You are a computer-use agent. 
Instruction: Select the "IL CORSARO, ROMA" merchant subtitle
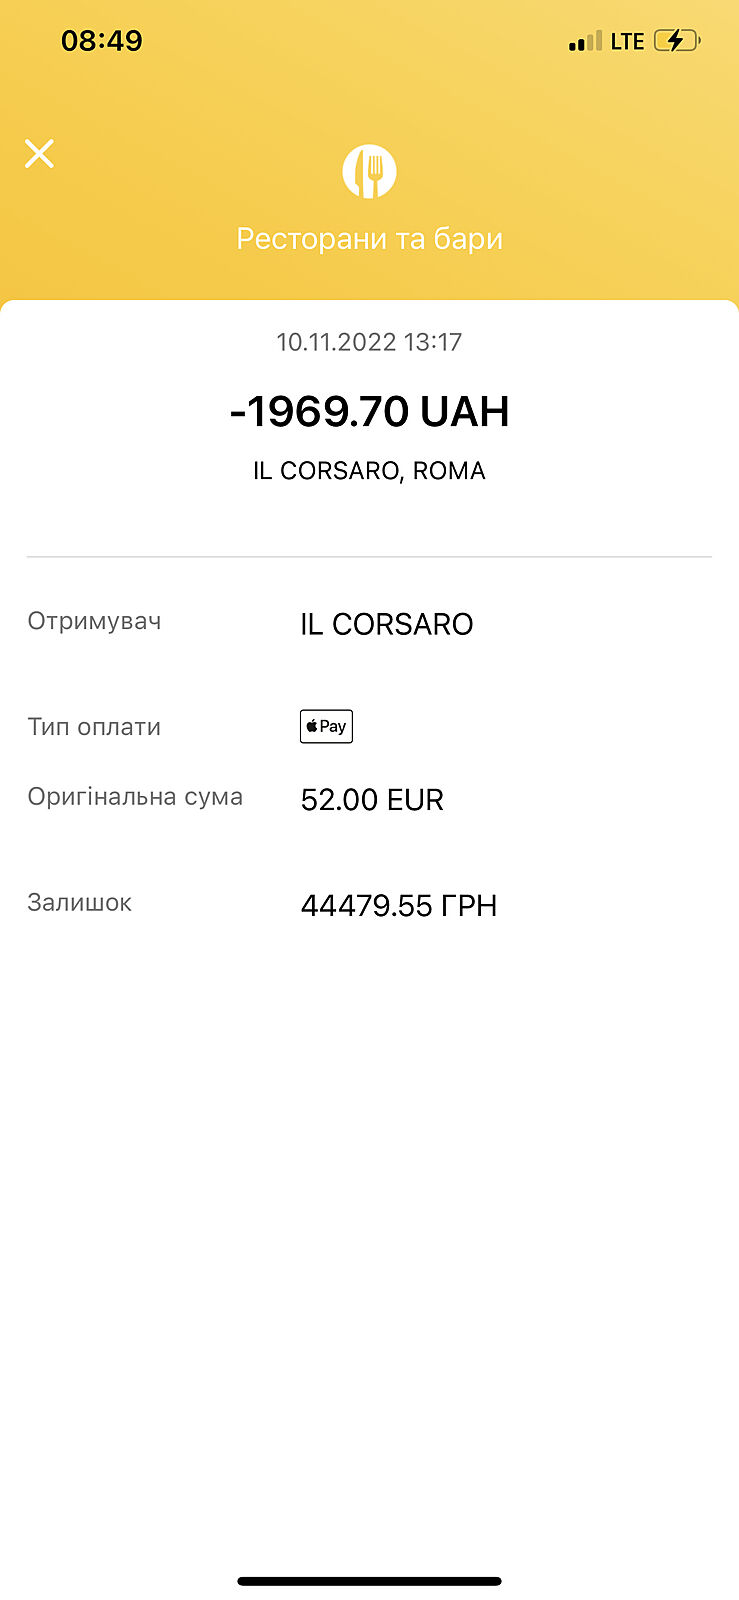369,471
